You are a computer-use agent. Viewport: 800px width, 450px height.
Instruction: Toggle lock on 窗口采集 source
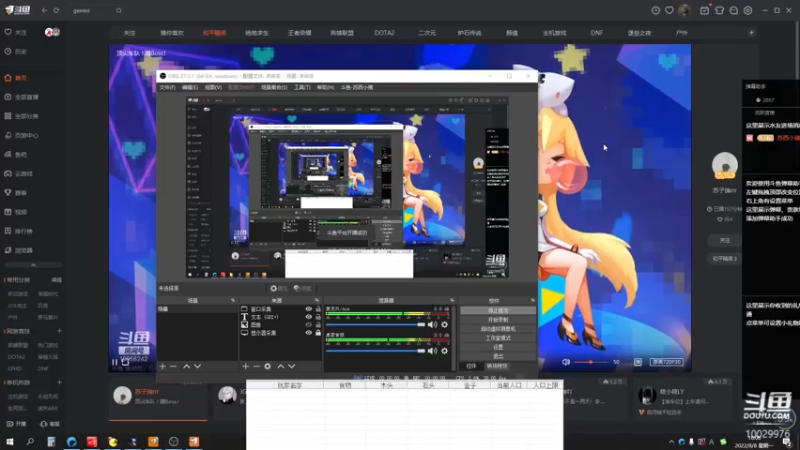pos(318,309)
